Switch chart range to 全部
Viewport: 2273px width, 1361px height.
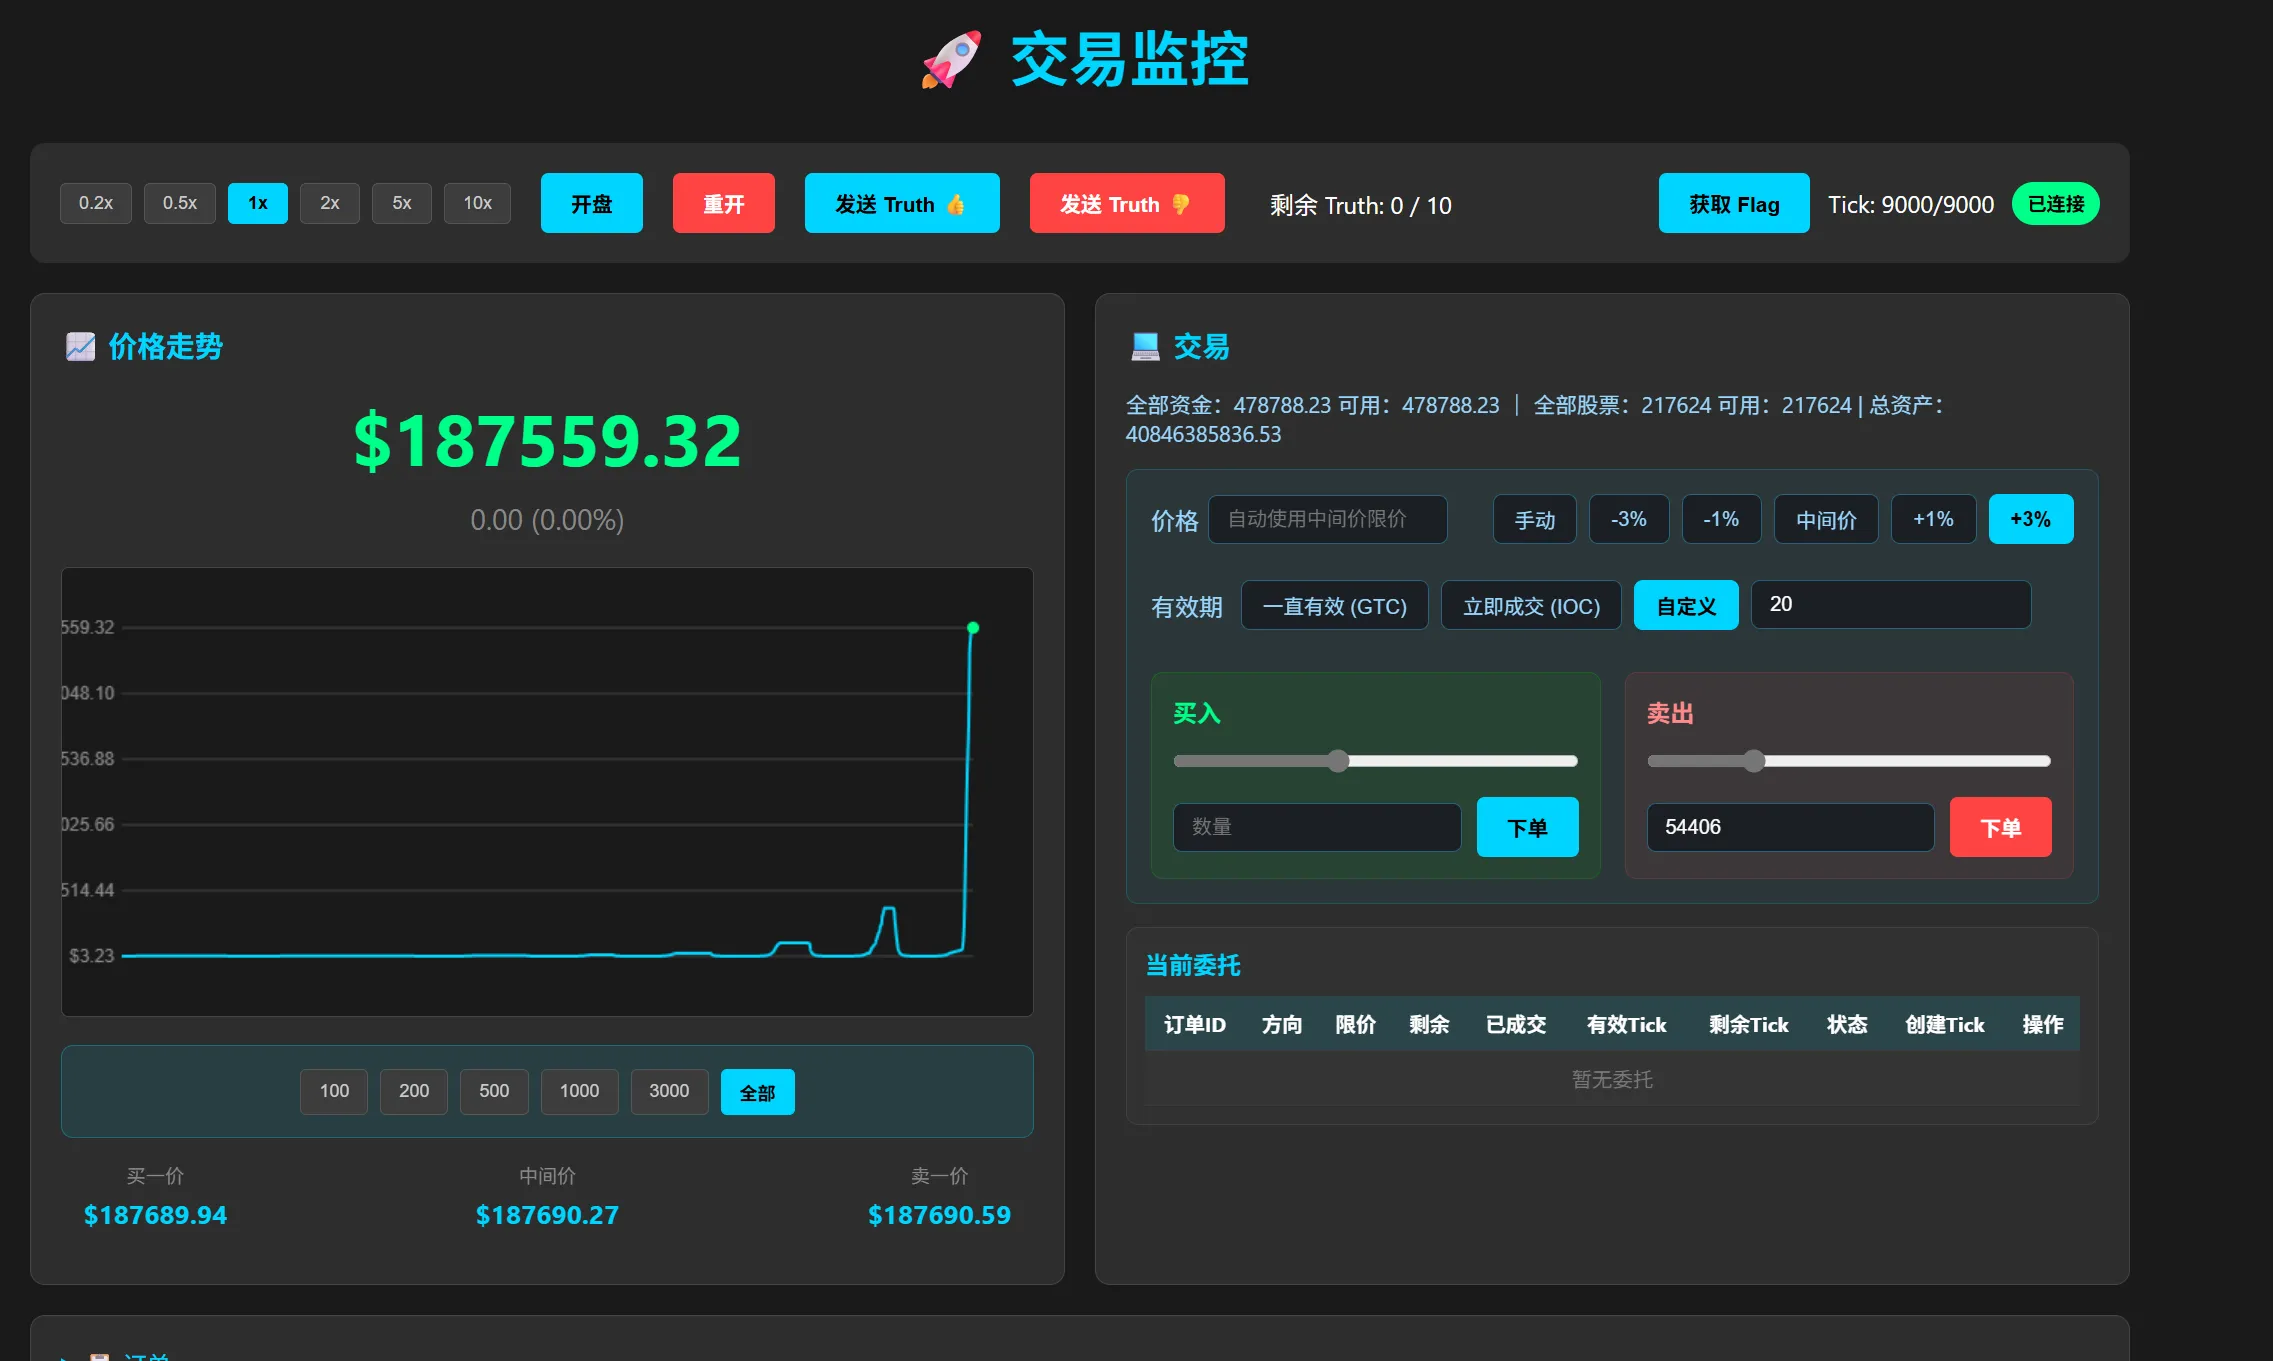click(x=757, y=1092)
